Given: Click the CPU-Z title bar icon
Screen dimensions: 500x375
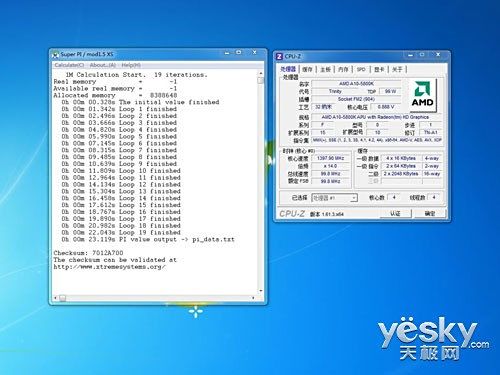Looking at the screenshot, I should click(x=279, y=56).
